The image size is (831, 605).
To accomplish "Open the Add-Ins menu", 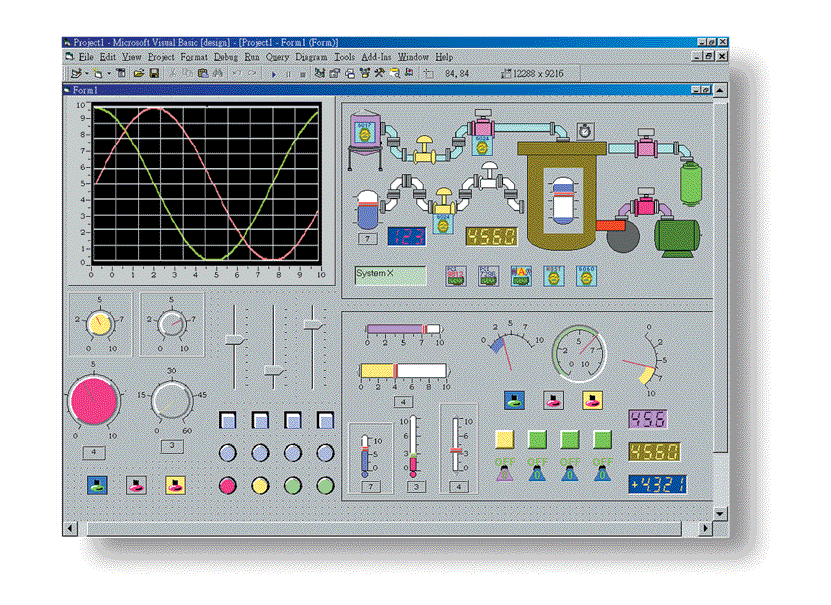I will coord(376,57).
